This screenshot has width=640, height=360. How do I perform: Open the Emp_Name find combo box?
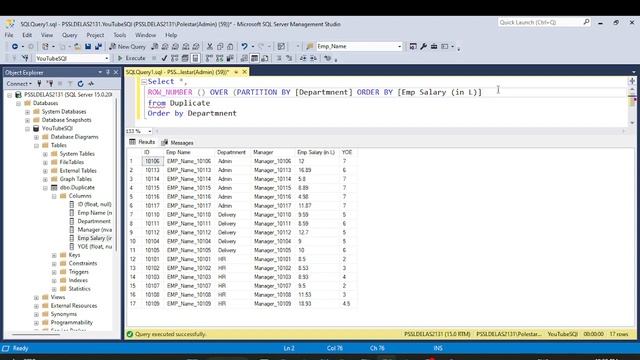(400, 47)
